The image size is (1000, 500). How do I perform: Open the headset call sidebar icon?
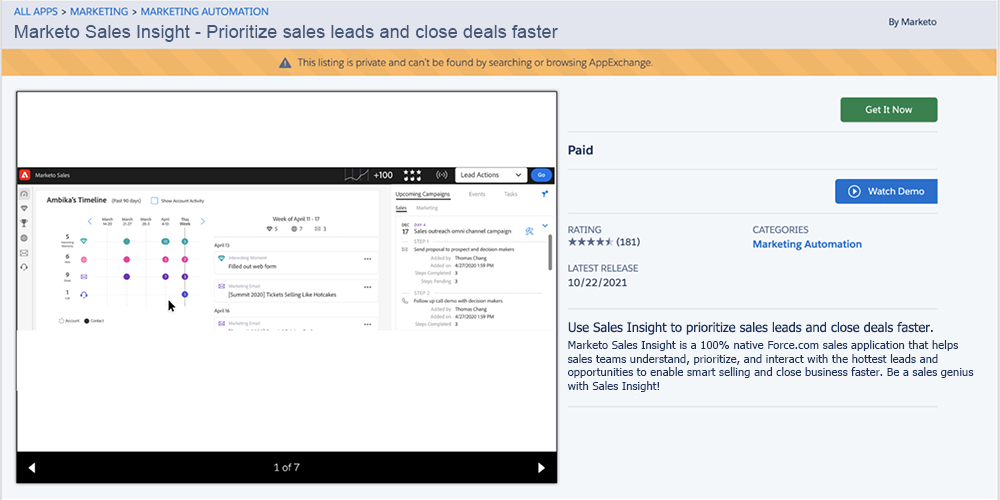pos(24,267)
